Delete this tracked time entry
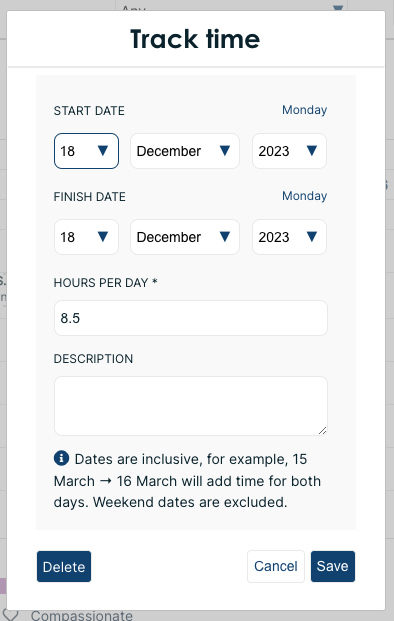This screenshot has height=621, width=394. (x=64, y=567)
